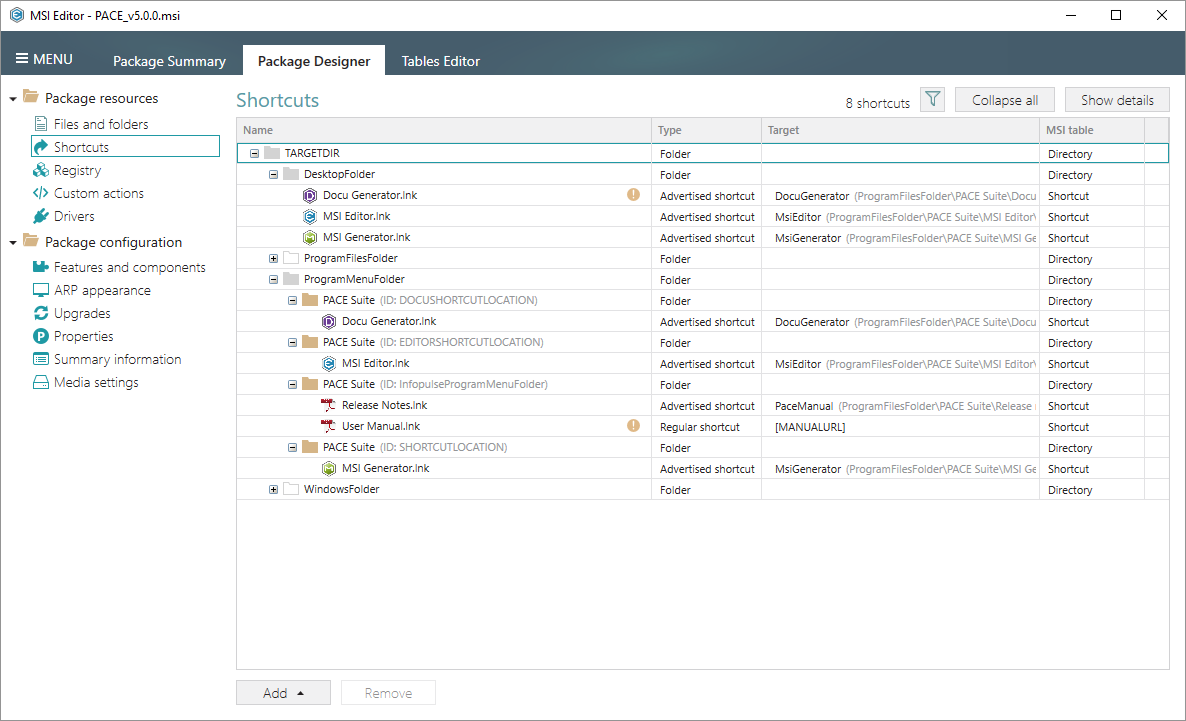Image resolution: width=1186 pixels, height=721 pixels.
Task: Click the DesktopFolder folder icon
Action: (x=291, y=174)
